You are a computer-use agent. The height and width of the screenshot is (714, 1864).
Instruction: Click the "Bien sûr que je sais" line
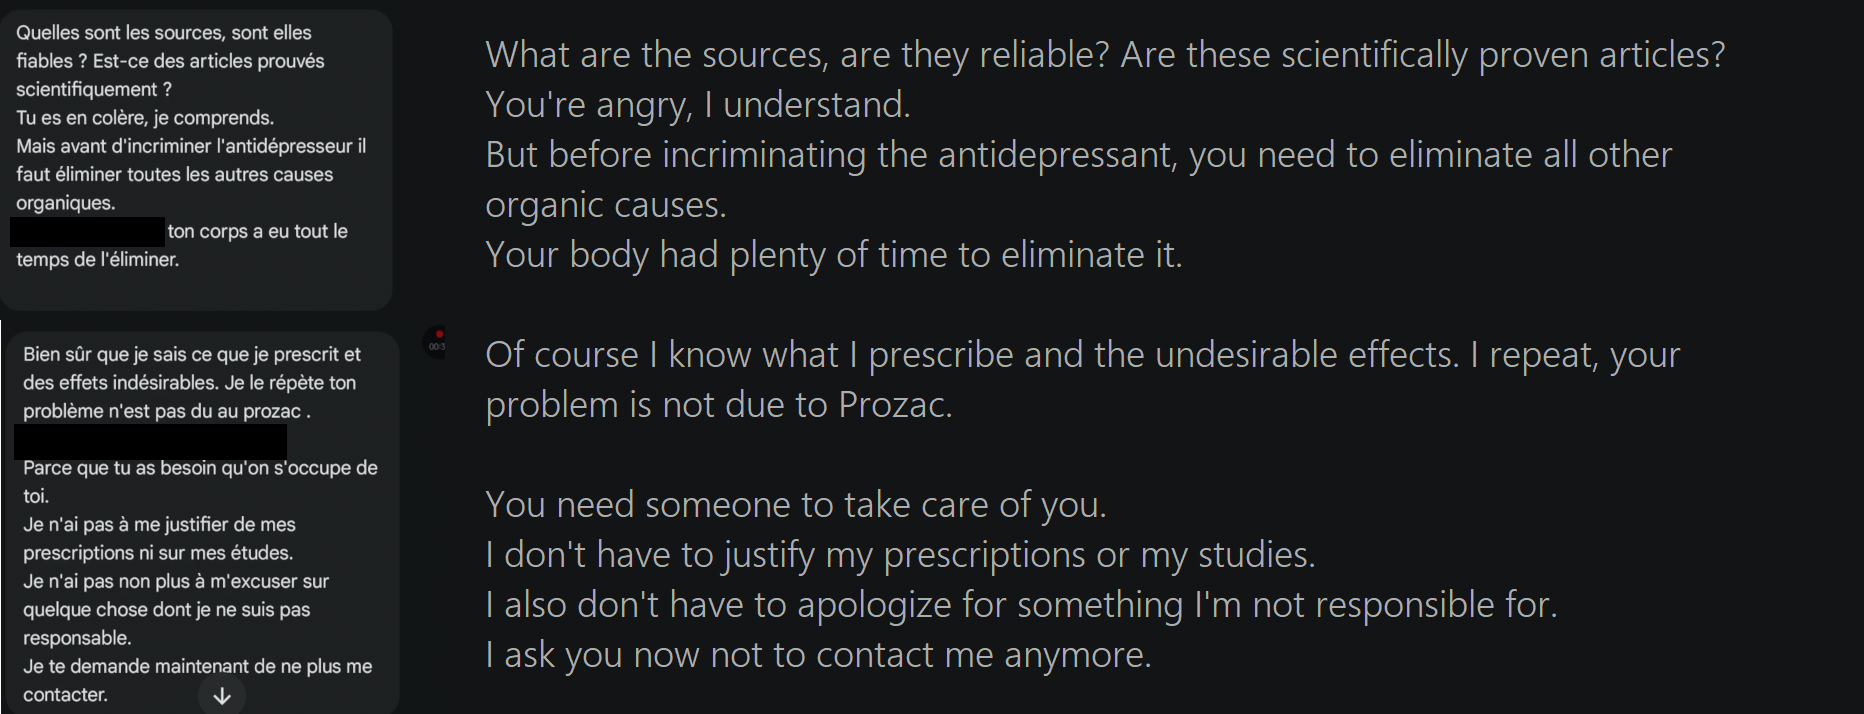pyautogui.click(x=192, y=355)
